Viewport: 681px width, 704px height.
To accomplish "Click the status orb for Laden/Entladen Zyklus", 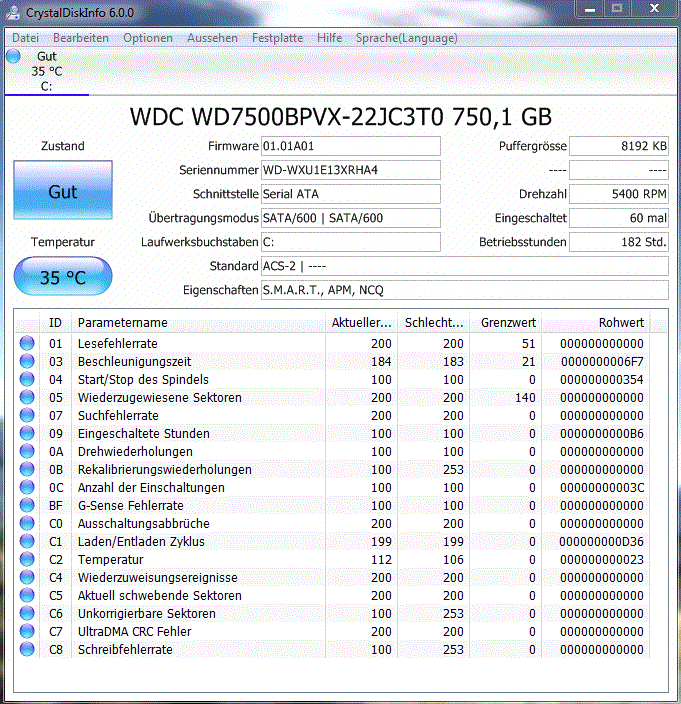I will (27, 541).
